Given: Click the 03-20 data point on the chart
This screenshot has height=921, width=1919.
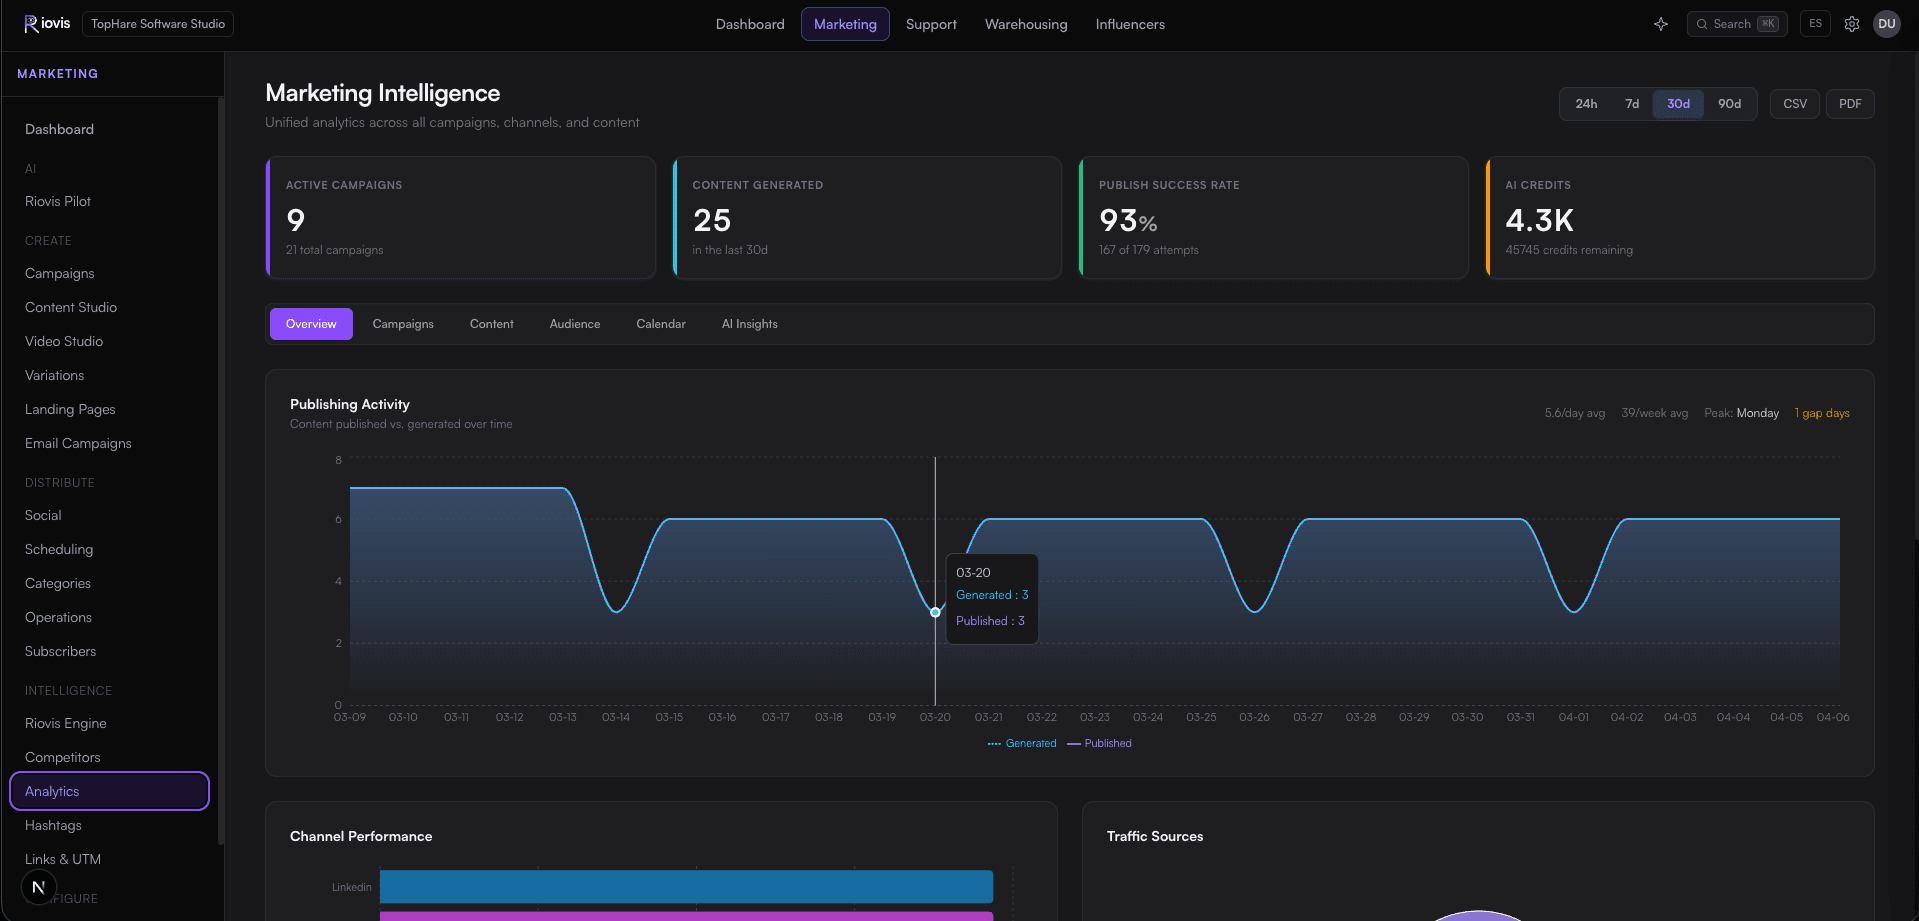Looking at the screenshot, I should click(935, 612).
